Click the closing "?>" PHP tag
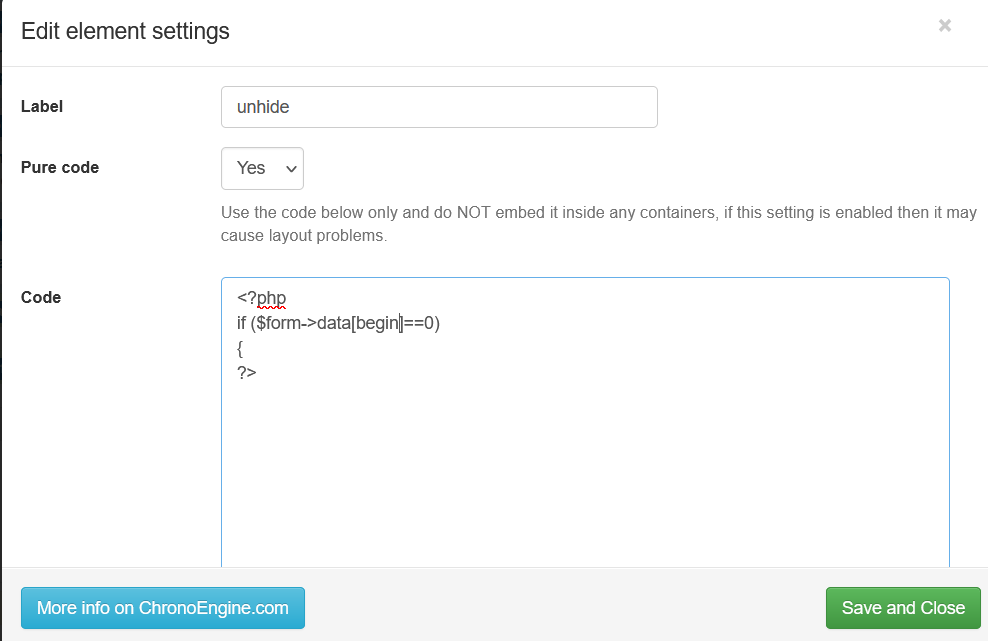This screenshot has height=641, width=988. (246, 373)
